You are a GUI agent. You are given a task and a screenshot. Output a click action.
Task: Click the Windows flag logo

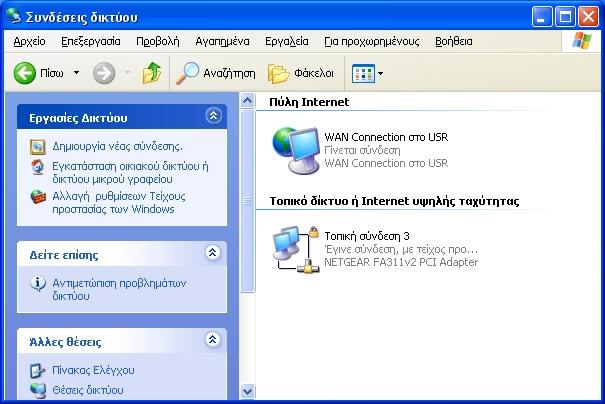pos(582,41)
